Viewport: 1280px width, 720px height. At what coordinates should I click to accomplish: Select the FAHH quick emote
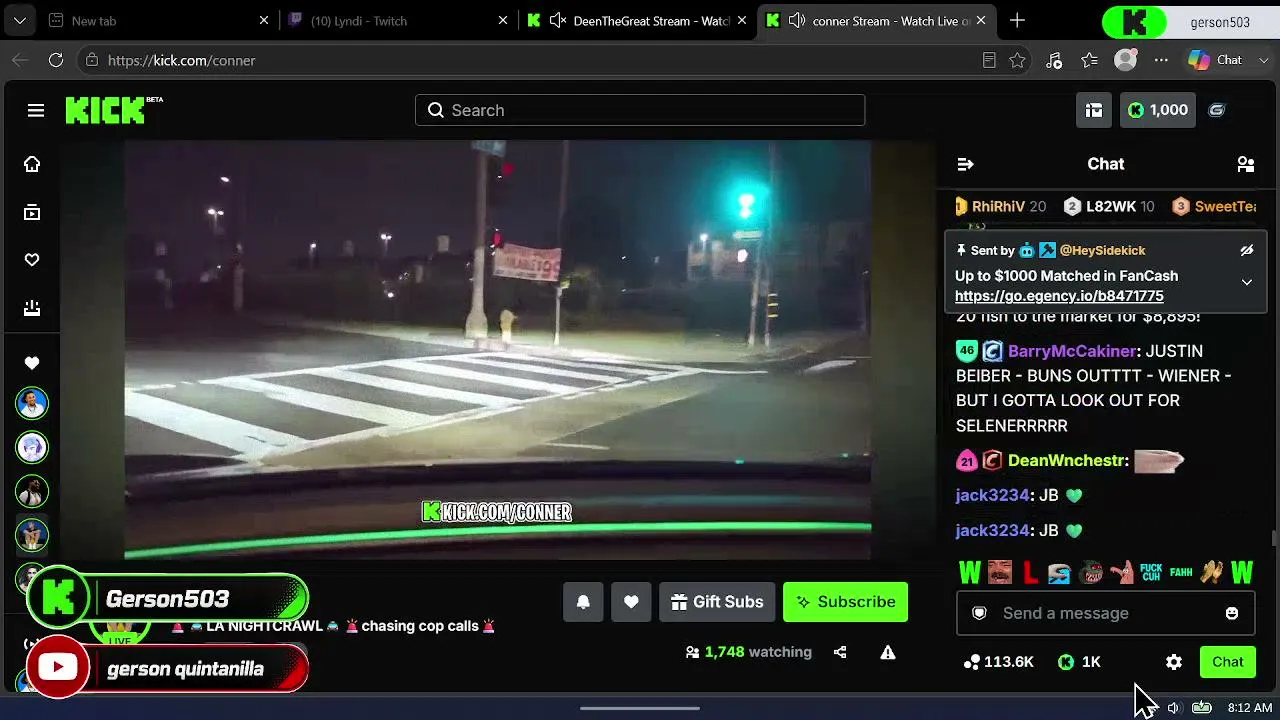coord(1181,573)
